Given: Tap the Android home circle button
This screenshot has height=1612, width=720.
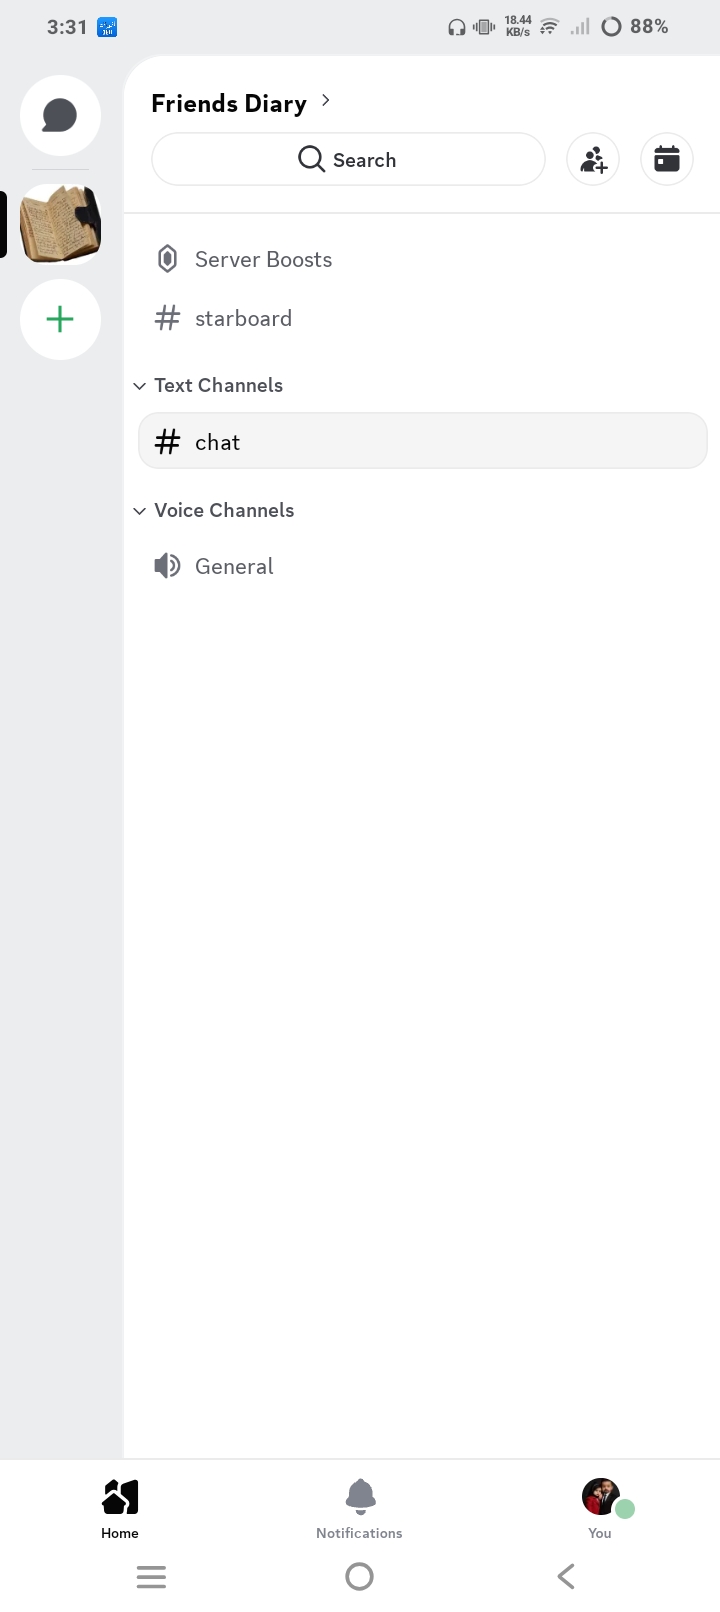Looking at the screenshot, I should click(359, 1577).
